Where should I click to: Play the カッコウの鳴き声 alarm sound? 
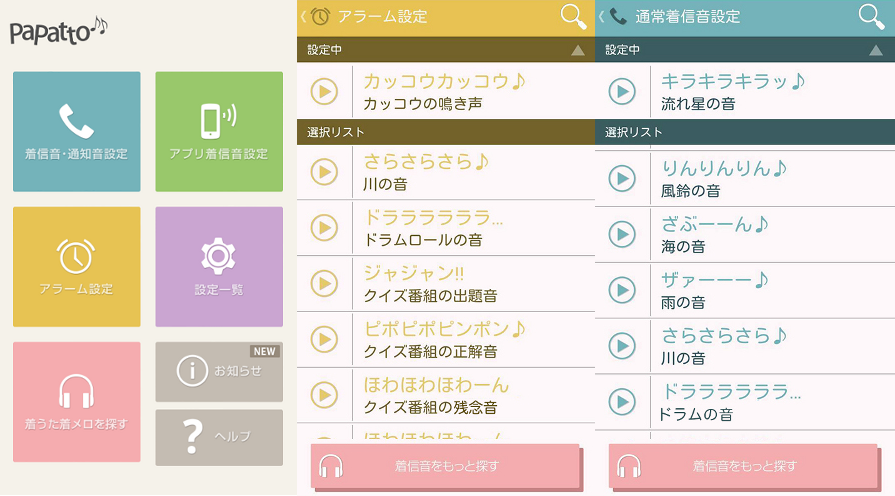click(x=324, y=91)
